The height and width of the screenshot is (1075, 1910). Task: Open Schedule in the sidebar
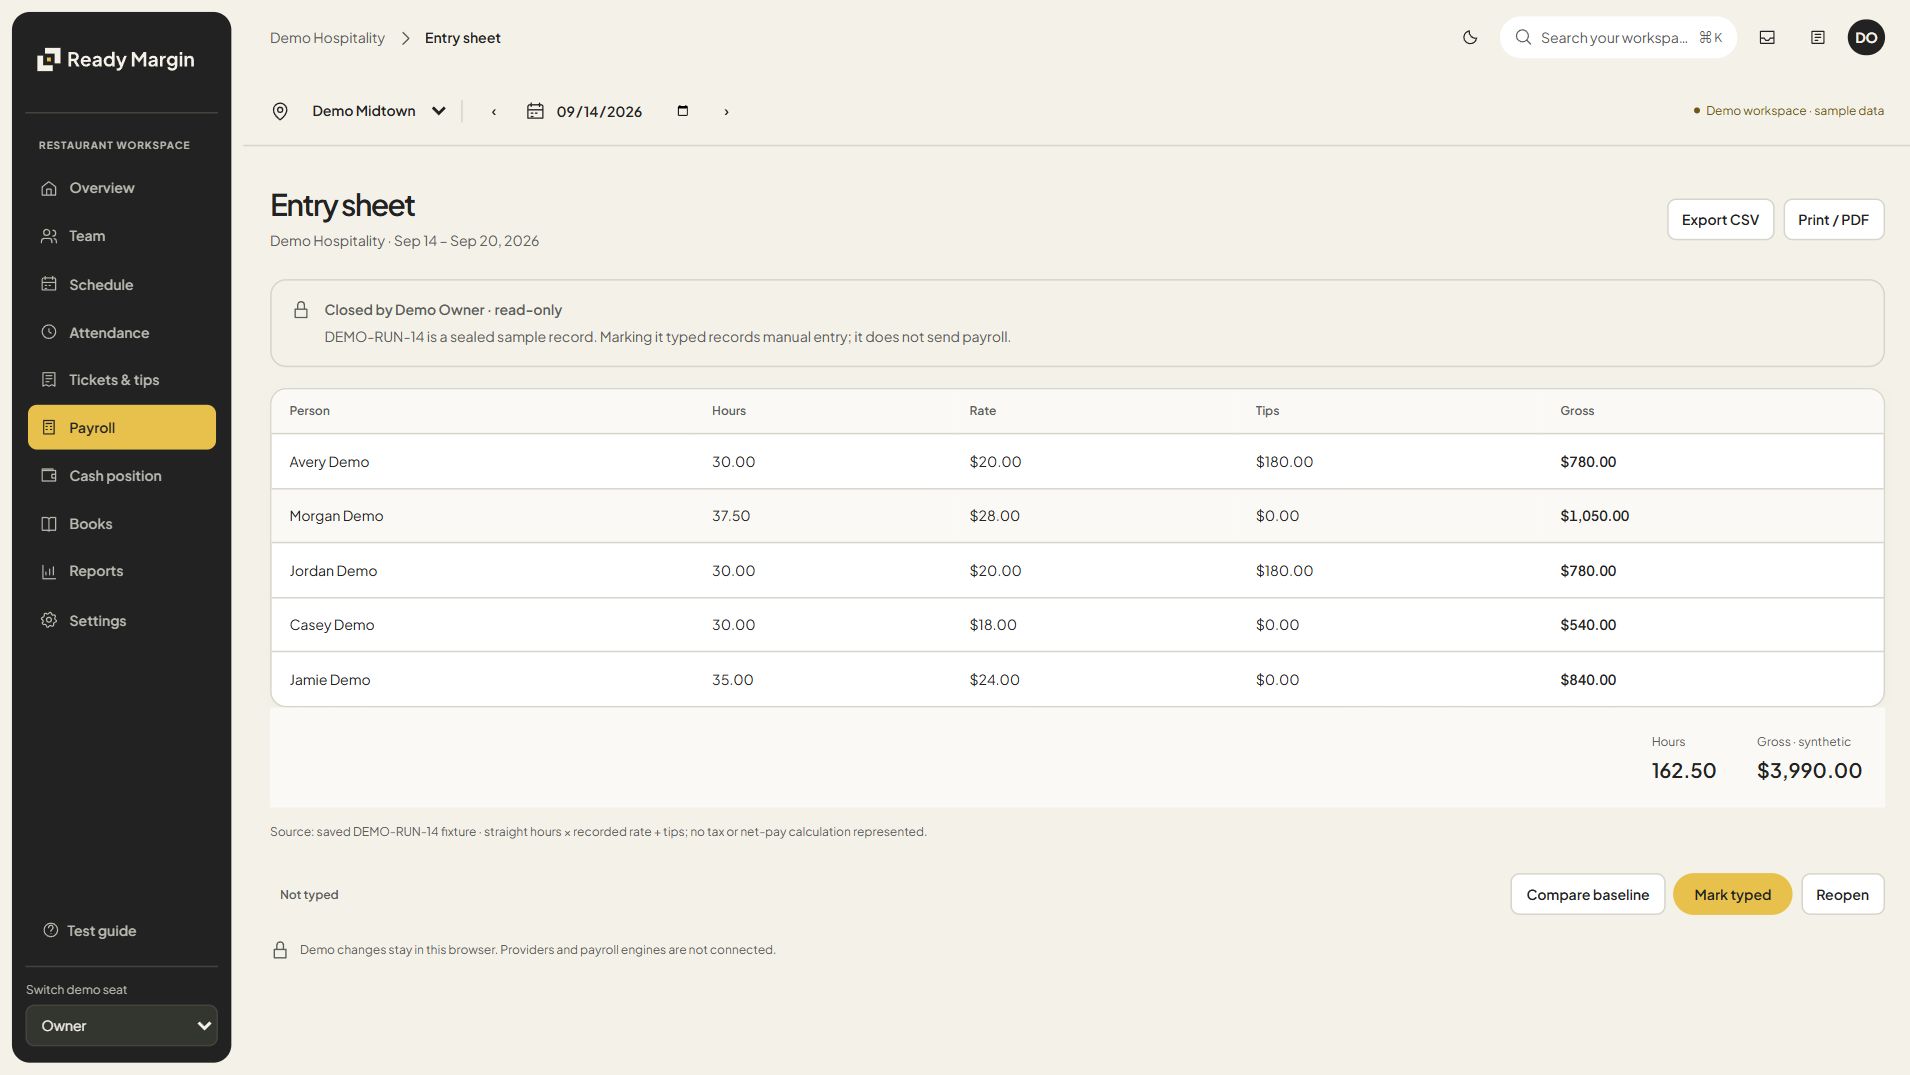point(122,285)
